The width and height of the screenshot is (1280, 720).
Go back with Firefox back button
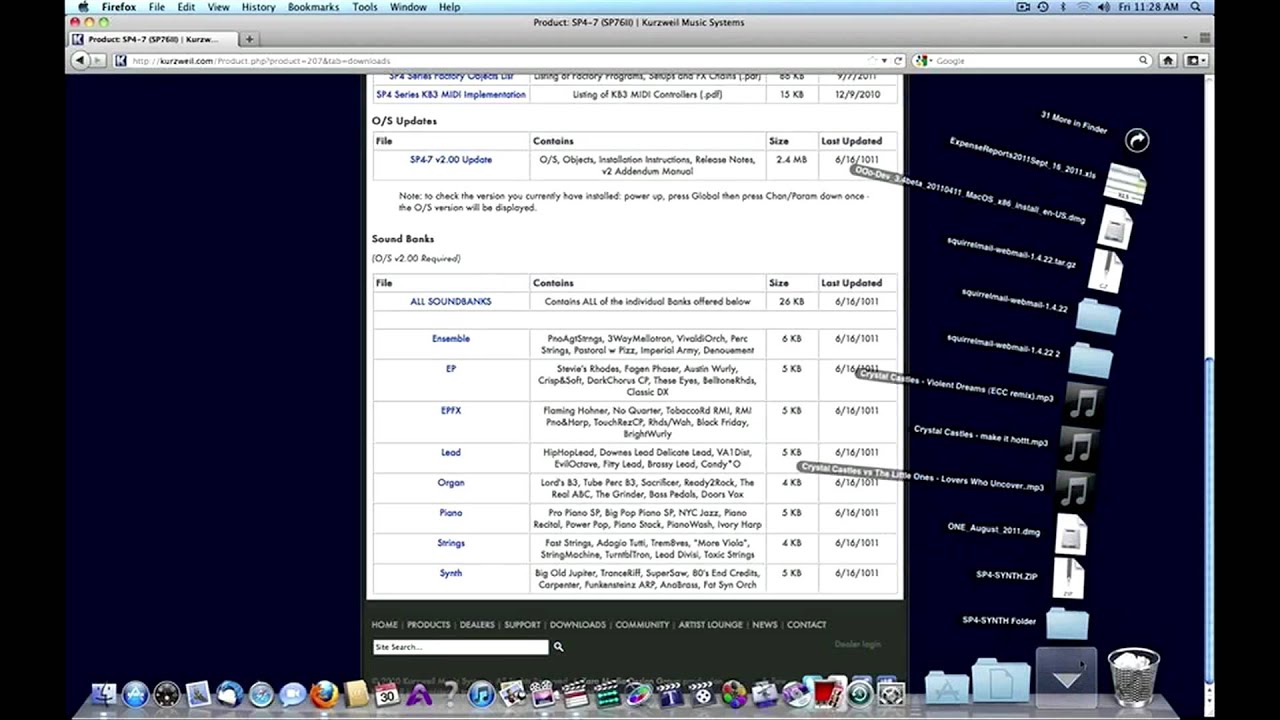pos(80,60)
